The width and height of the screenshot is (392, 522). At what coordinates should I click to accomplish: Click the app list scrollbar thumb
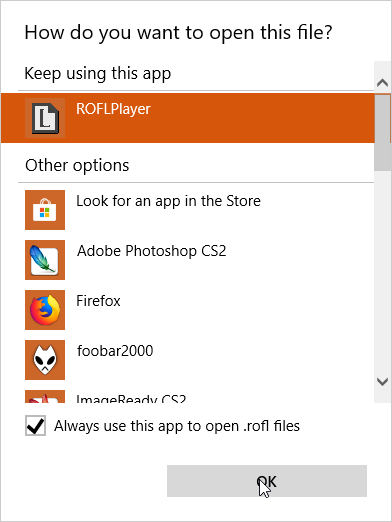pos(382,133)
